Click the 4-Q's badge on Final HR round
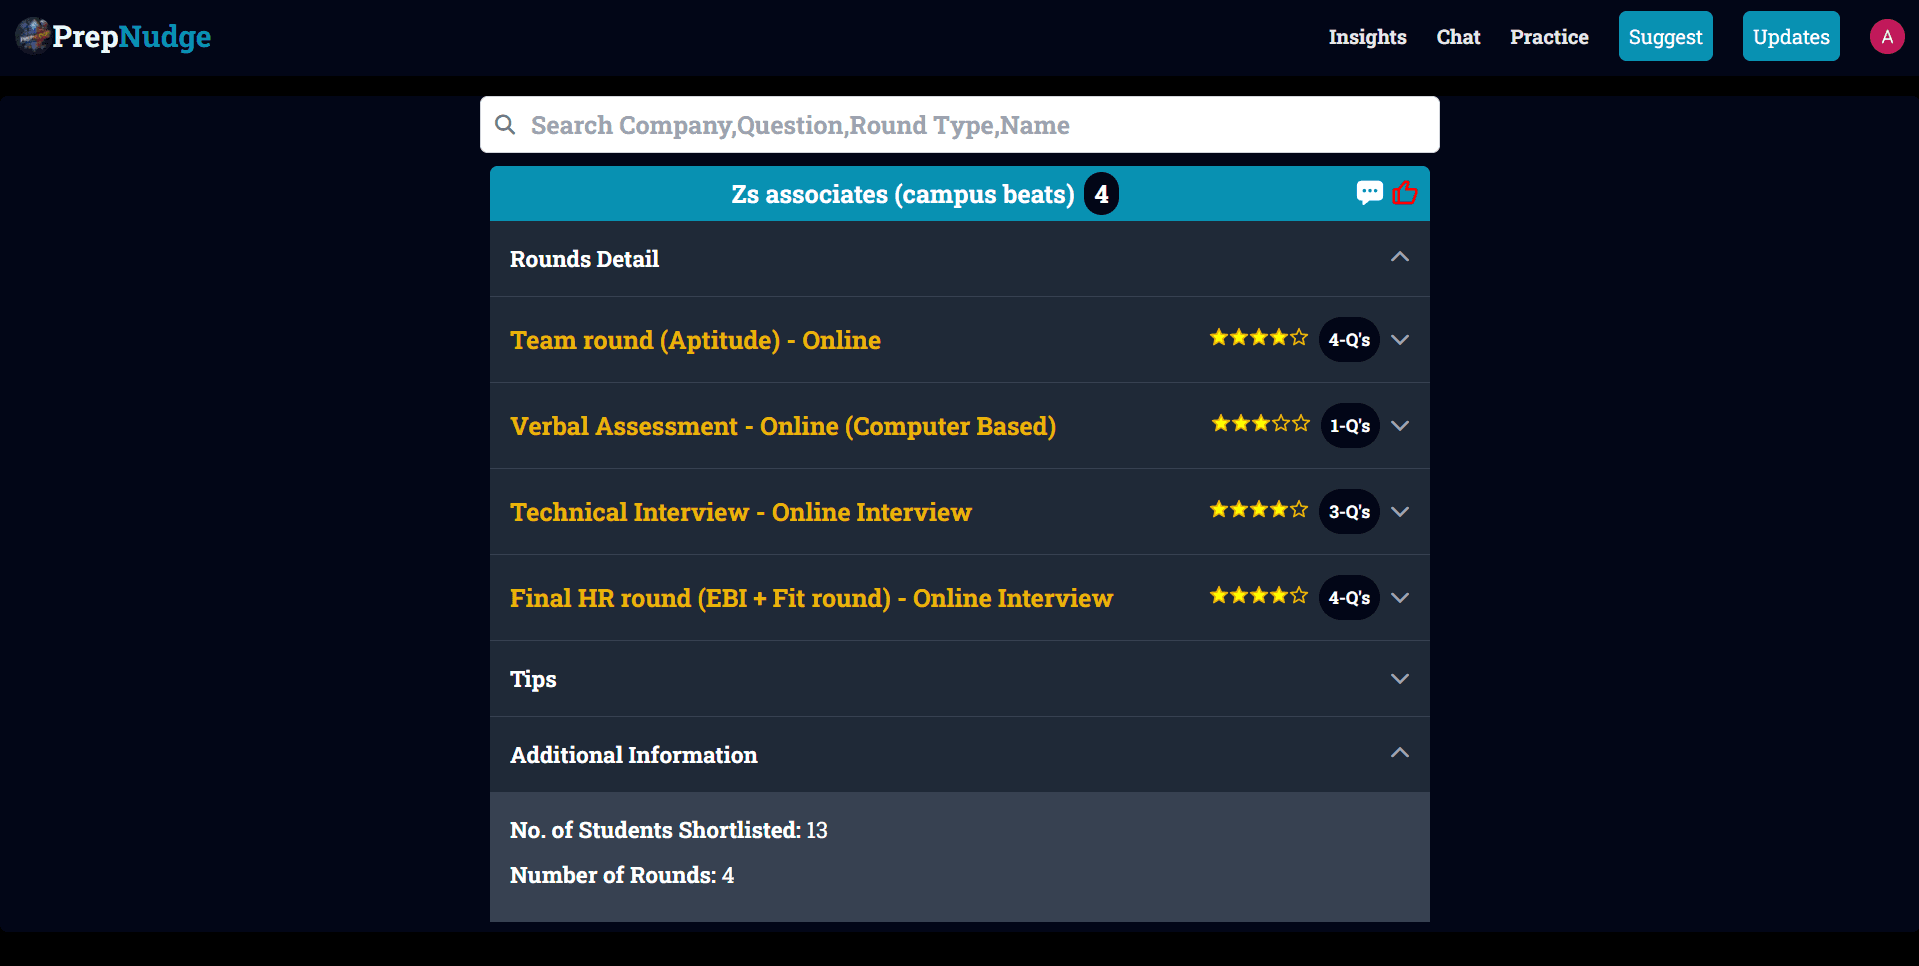 (1349, 598)
